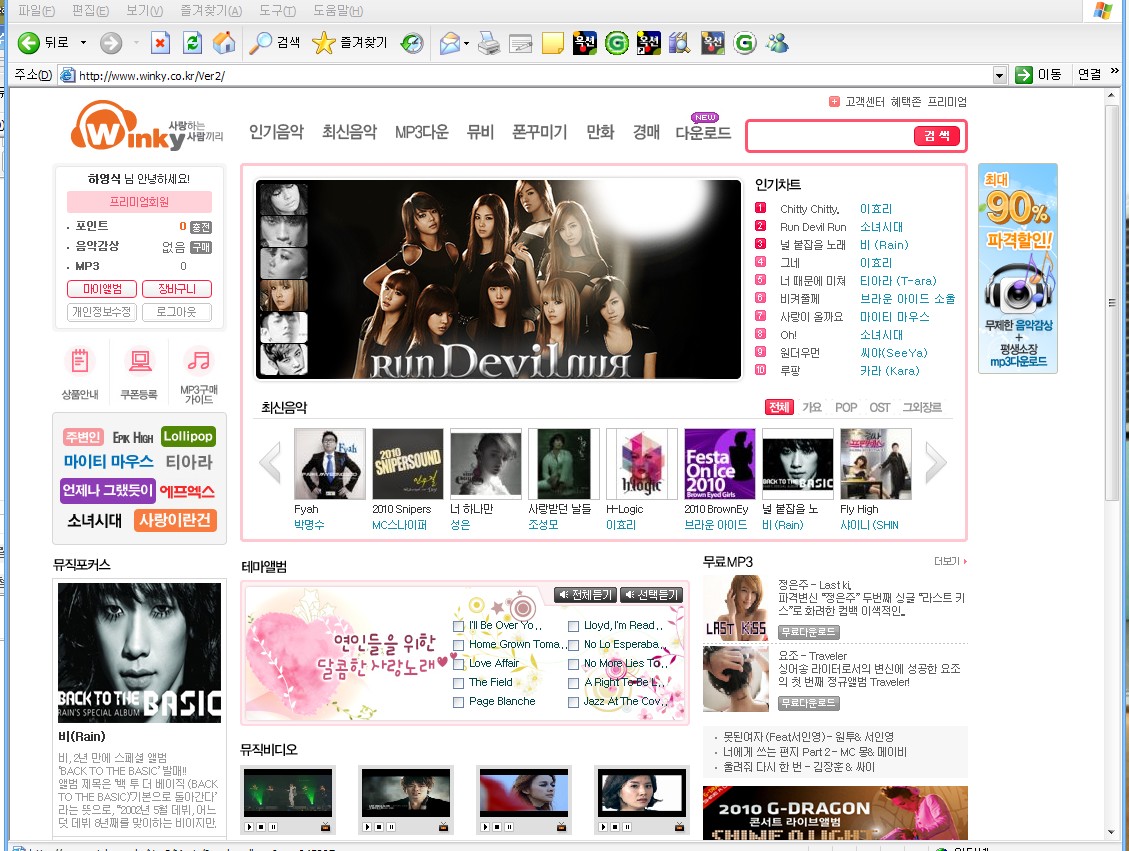Viewport: 1129px width, 851px height.
Task: Select the Page Blanche checkbox
Action: (x=458, y=702)
